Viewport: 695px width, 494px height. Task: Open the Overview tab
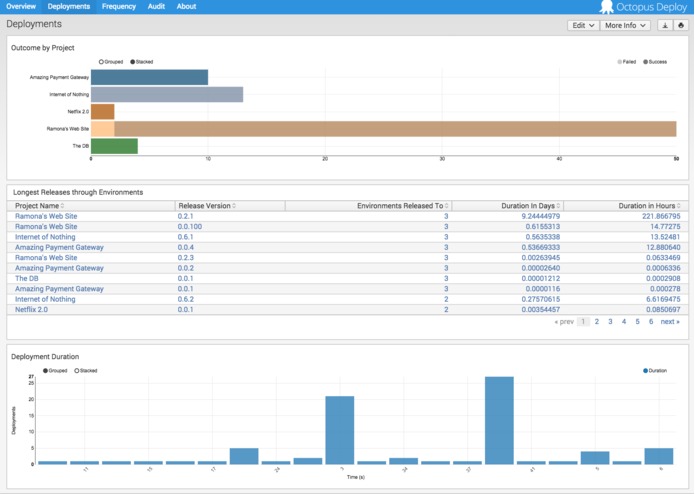pos(21,7)
